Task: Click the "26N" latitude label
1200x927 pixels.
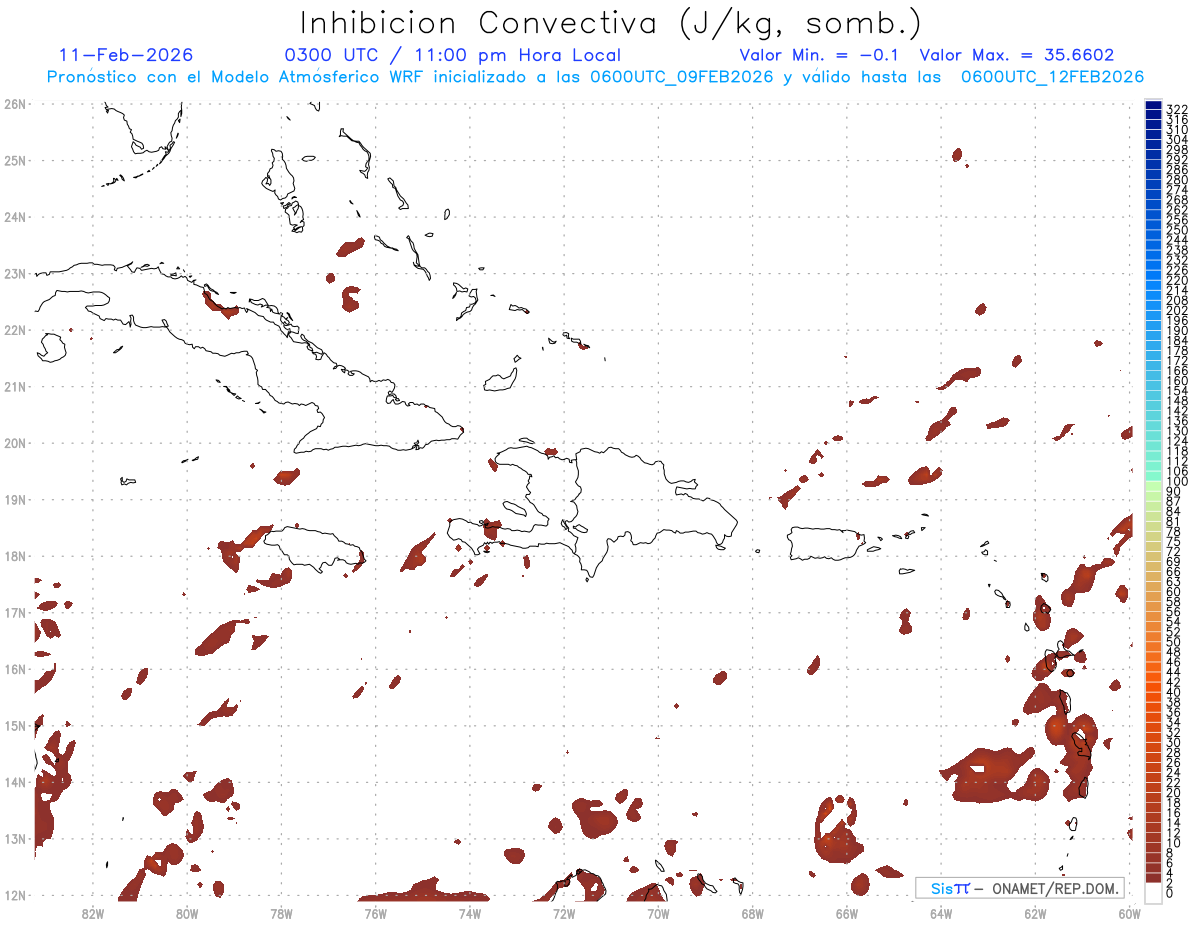Action: [15, 104]
